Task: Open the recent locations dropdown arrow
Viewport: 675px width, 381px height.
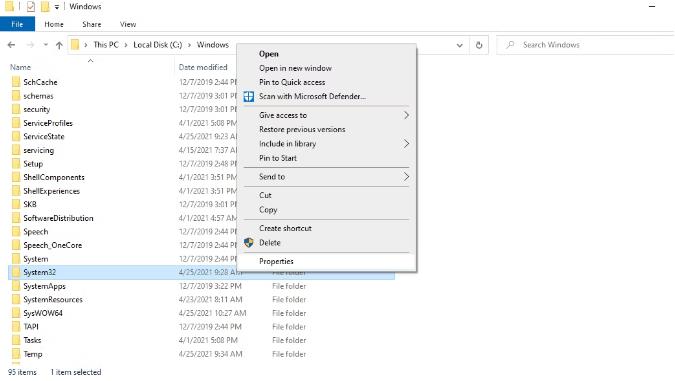Action: (x=45, y=45)
